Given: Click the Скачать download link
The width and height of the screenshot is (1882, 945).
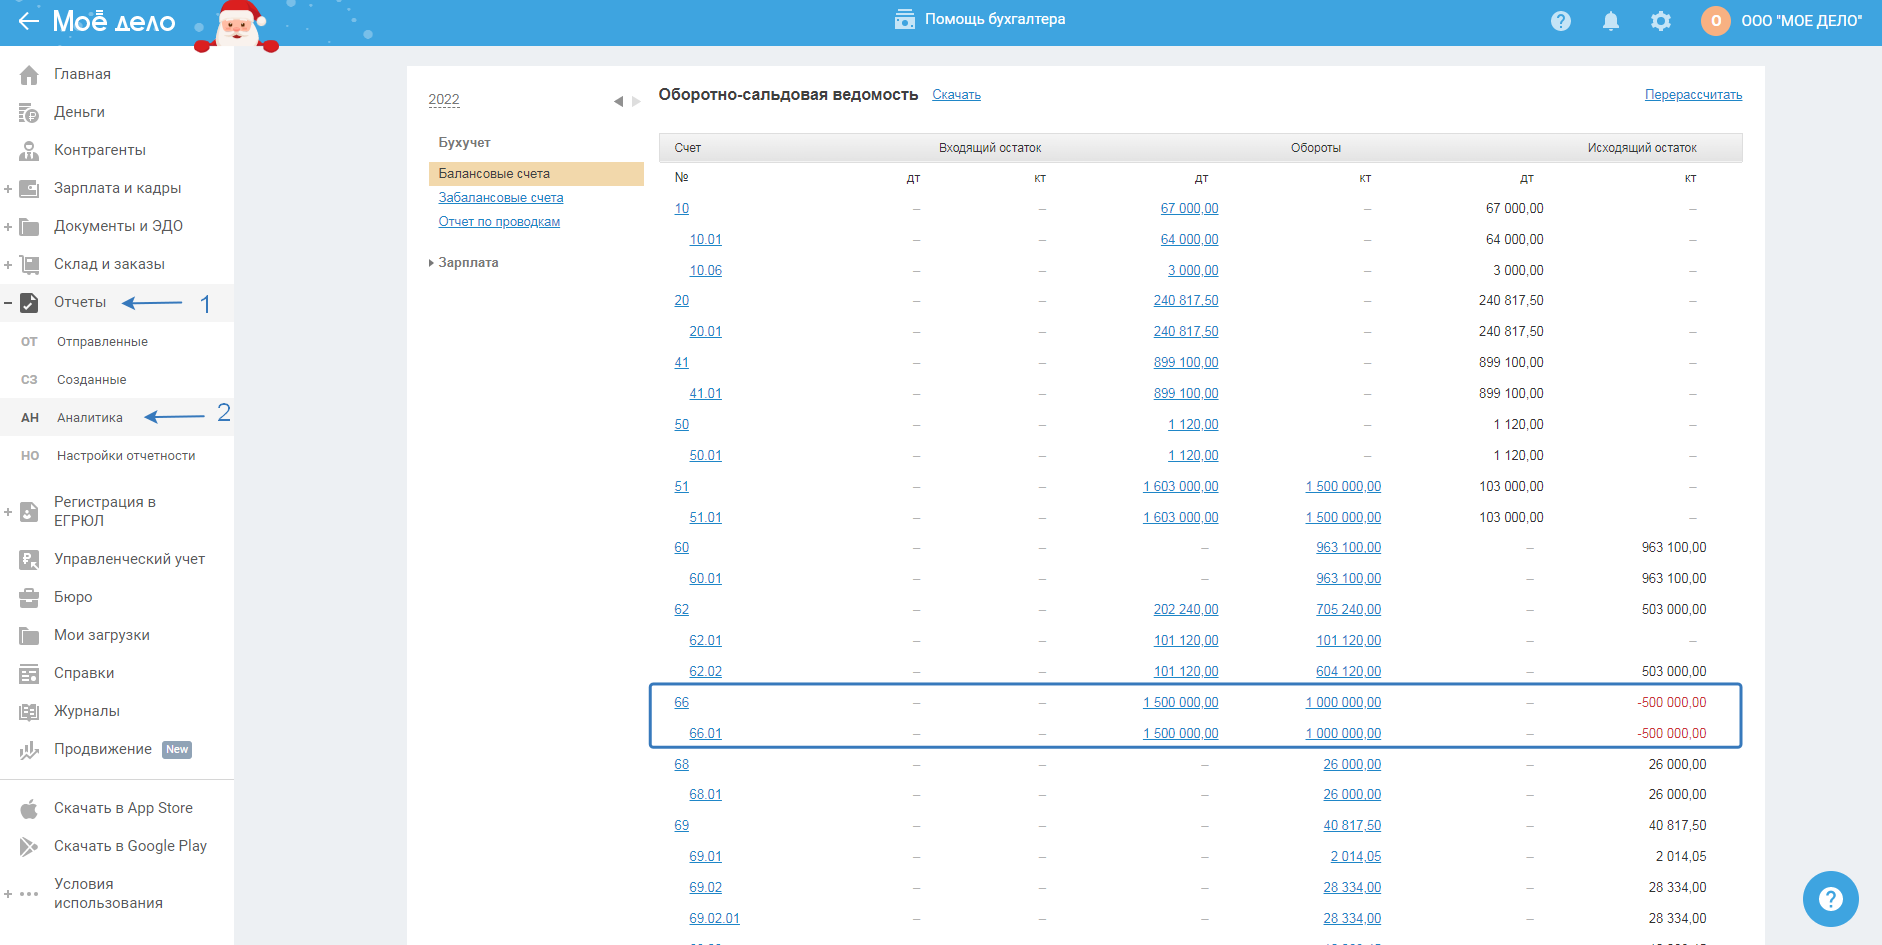Looking at the screenshot, I should (956, 95).
